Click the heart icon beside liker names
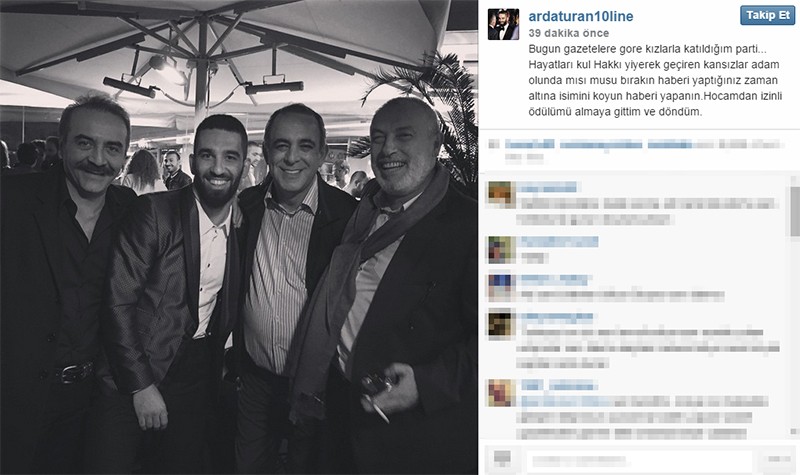 (493, 144)
